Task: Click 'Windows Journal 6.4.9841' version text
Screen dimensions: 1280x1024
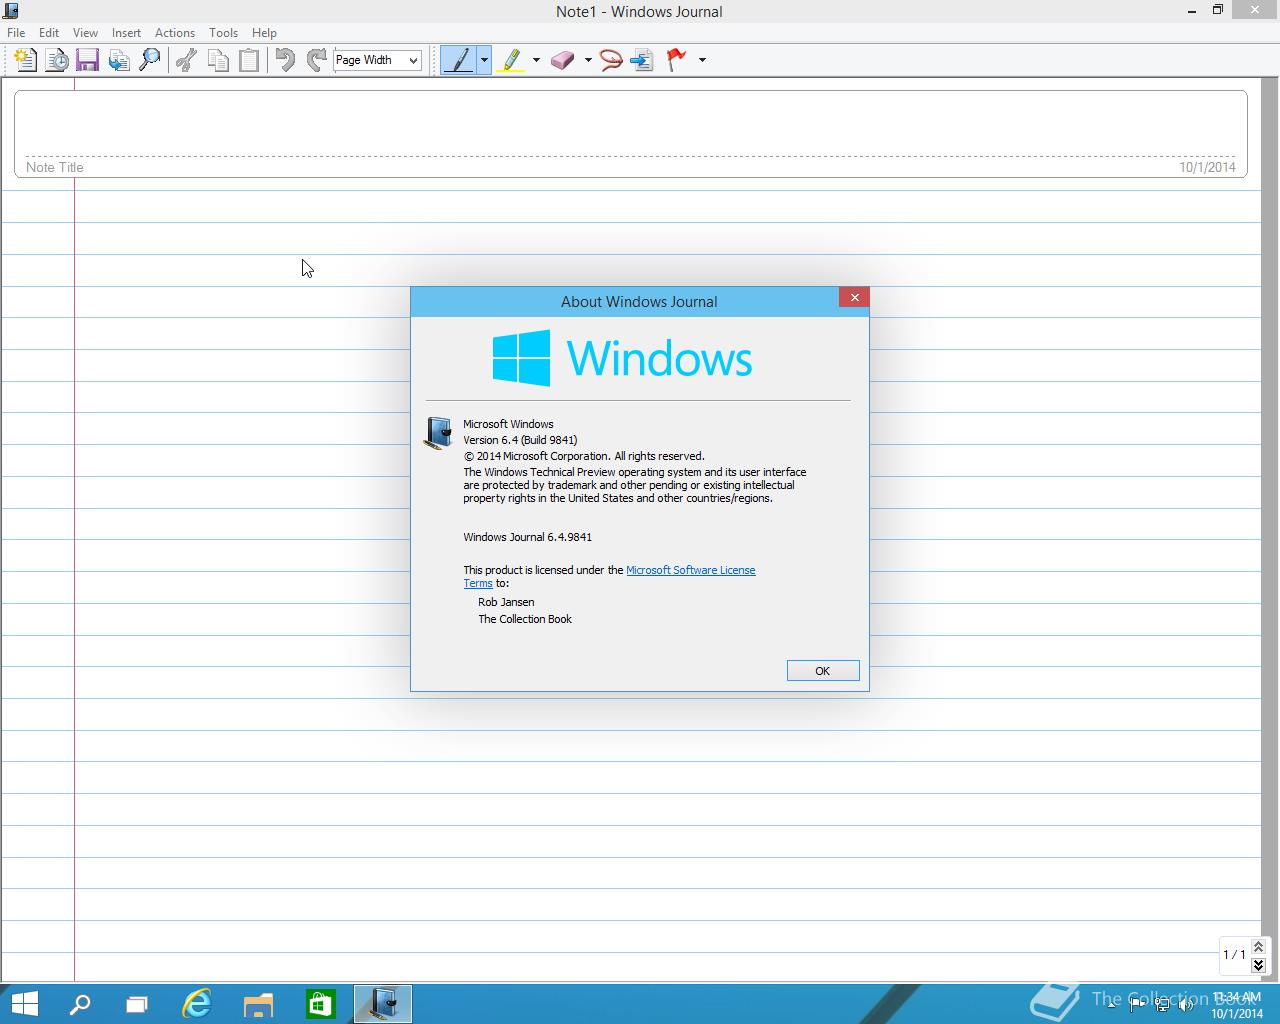Action: tap(527, 537)
